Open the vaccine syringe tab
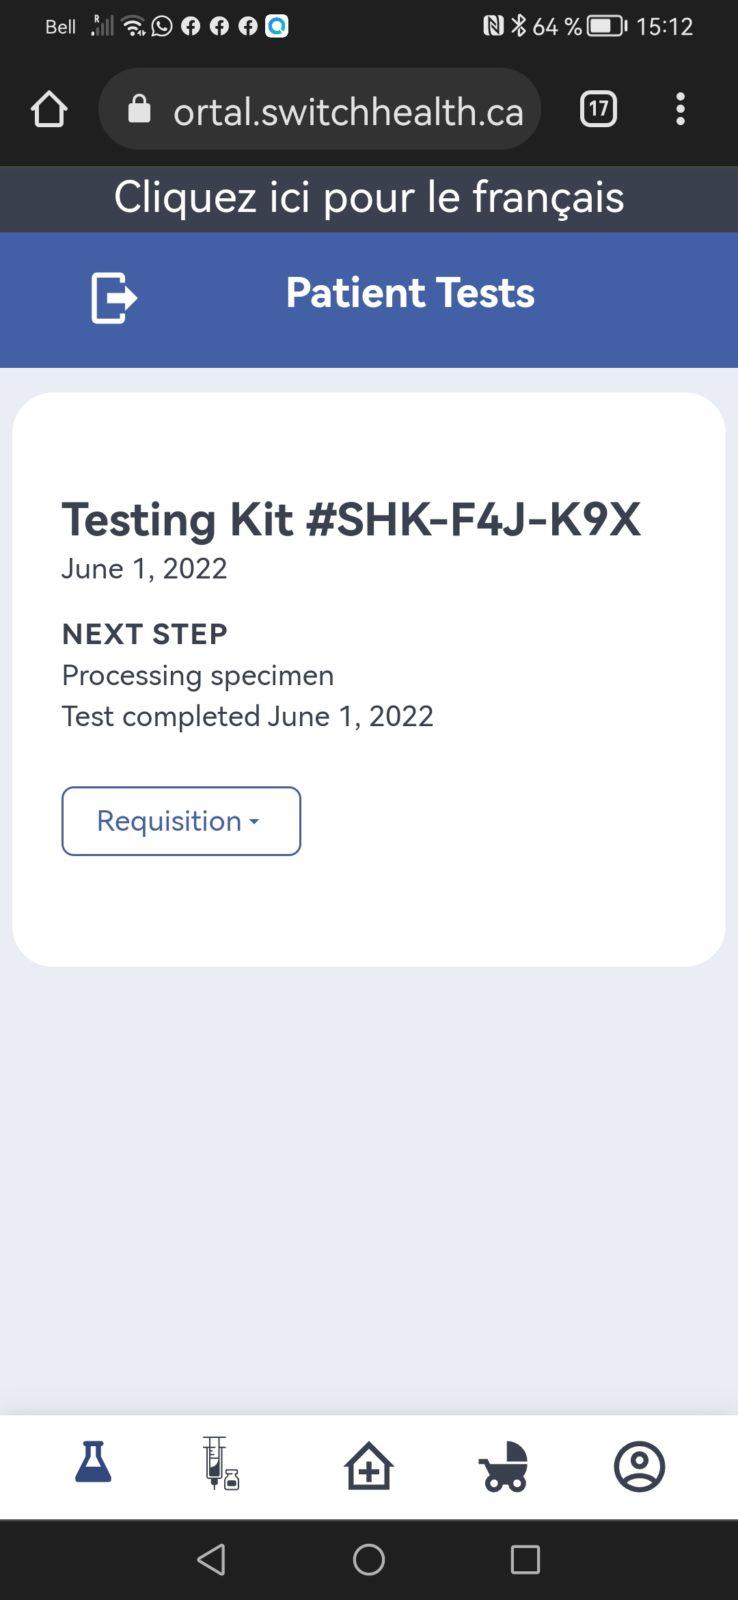The image size is (738, 1600). 221,1464
